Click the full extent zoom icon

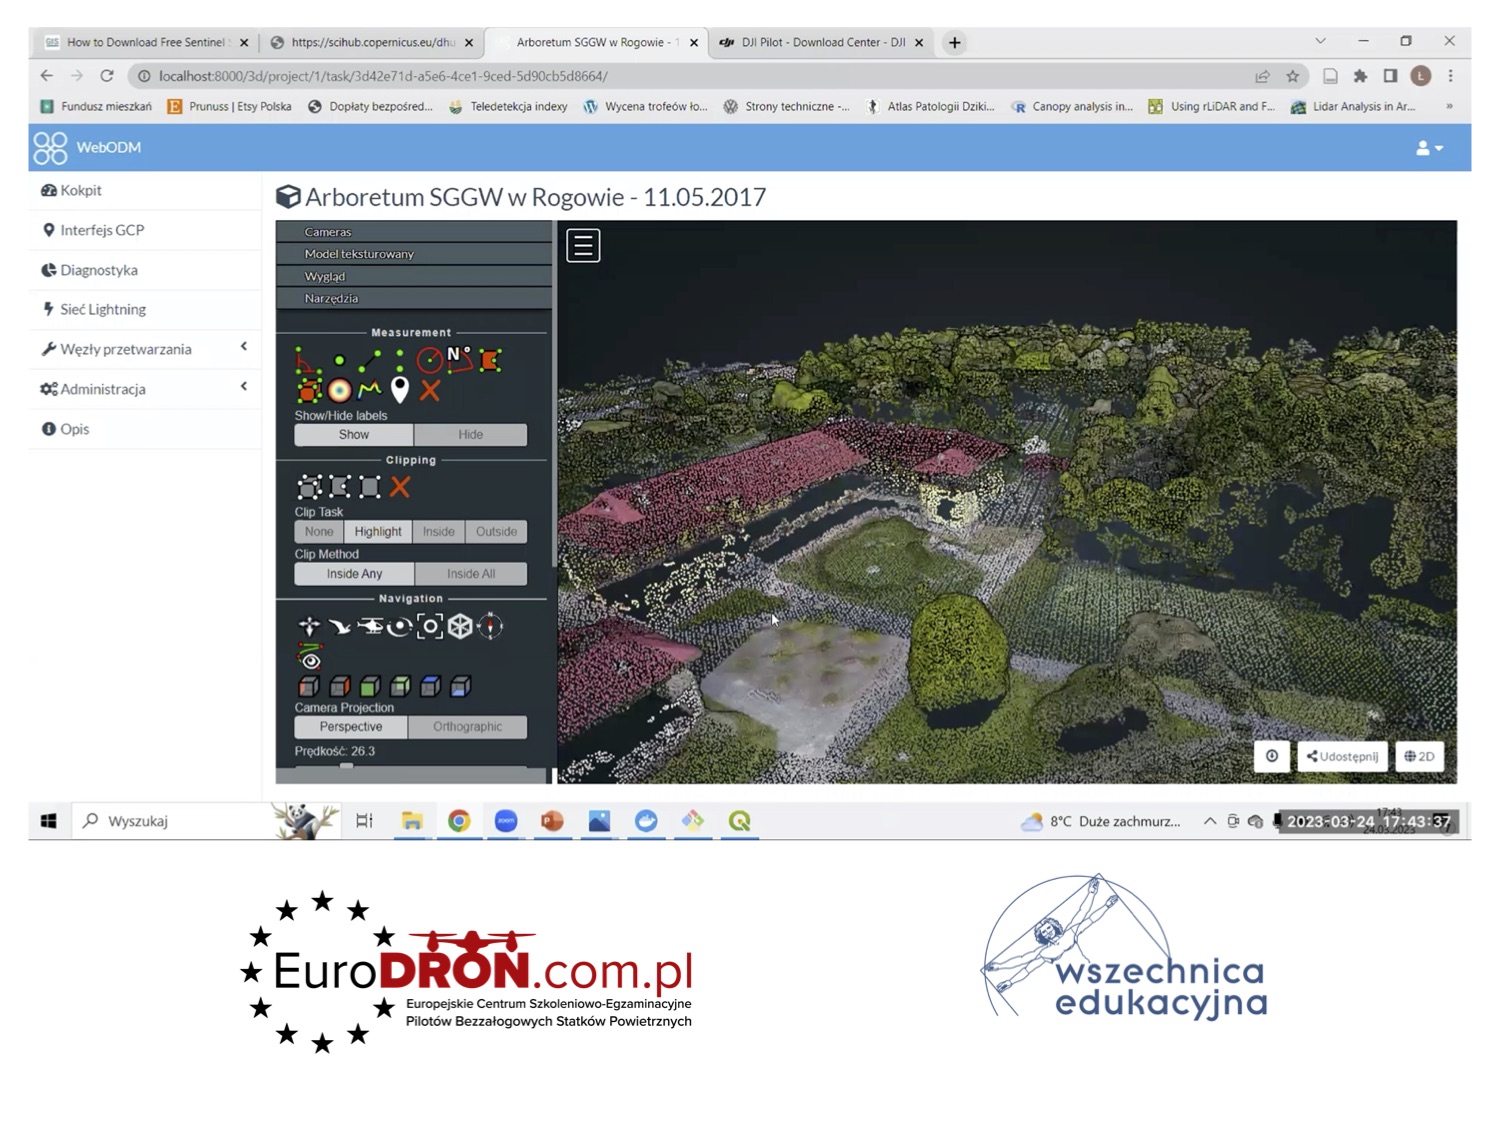click(430, 626)
